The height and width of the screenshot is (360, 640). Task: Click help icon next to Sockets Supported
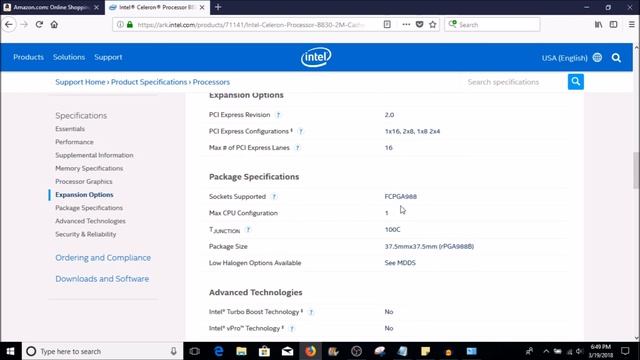pyautogui.click(x=274, y=197)
